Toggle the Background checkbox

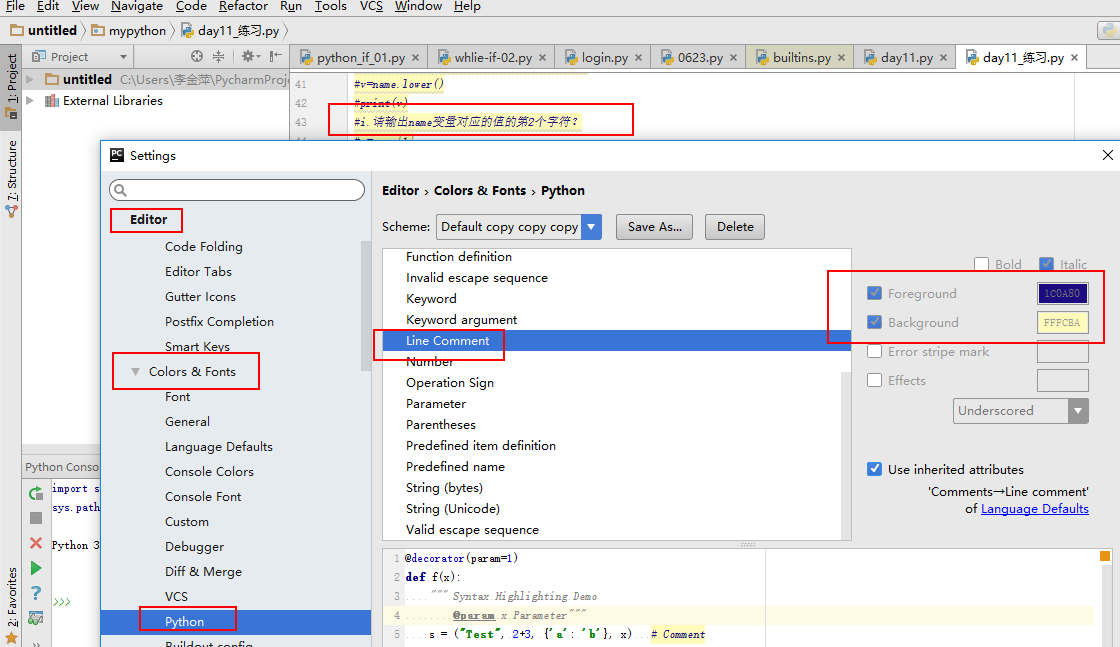pyautogui.click(x=874, y=322)
